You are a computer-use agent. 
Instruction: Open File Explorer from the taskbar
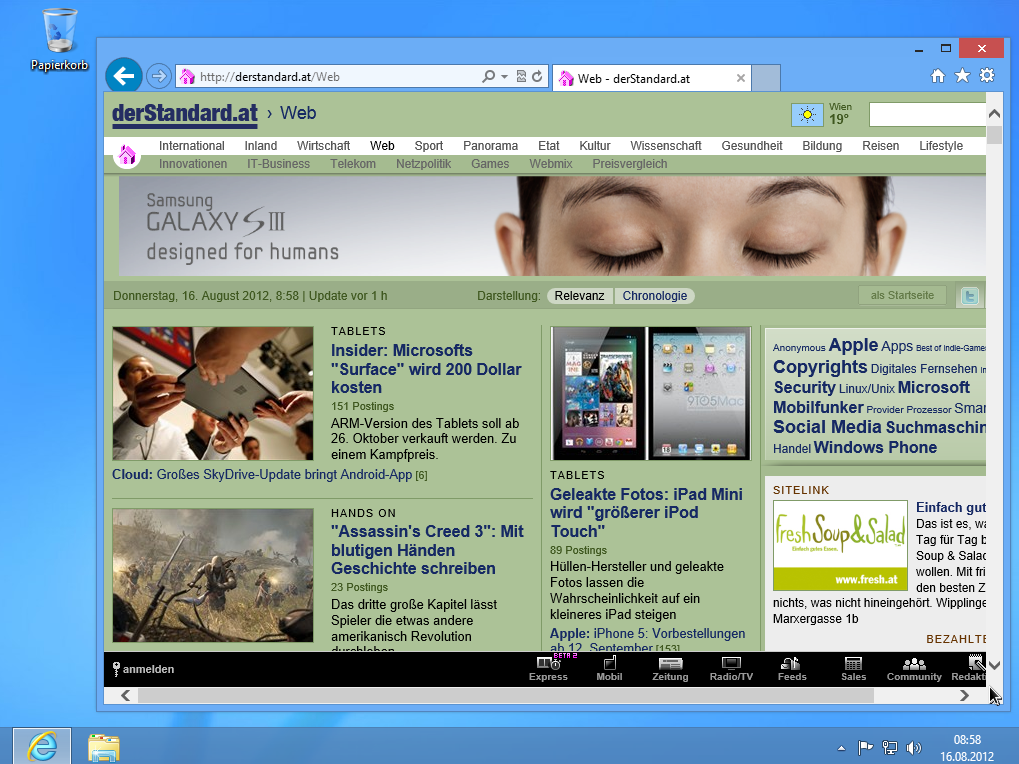pos(104,747)
